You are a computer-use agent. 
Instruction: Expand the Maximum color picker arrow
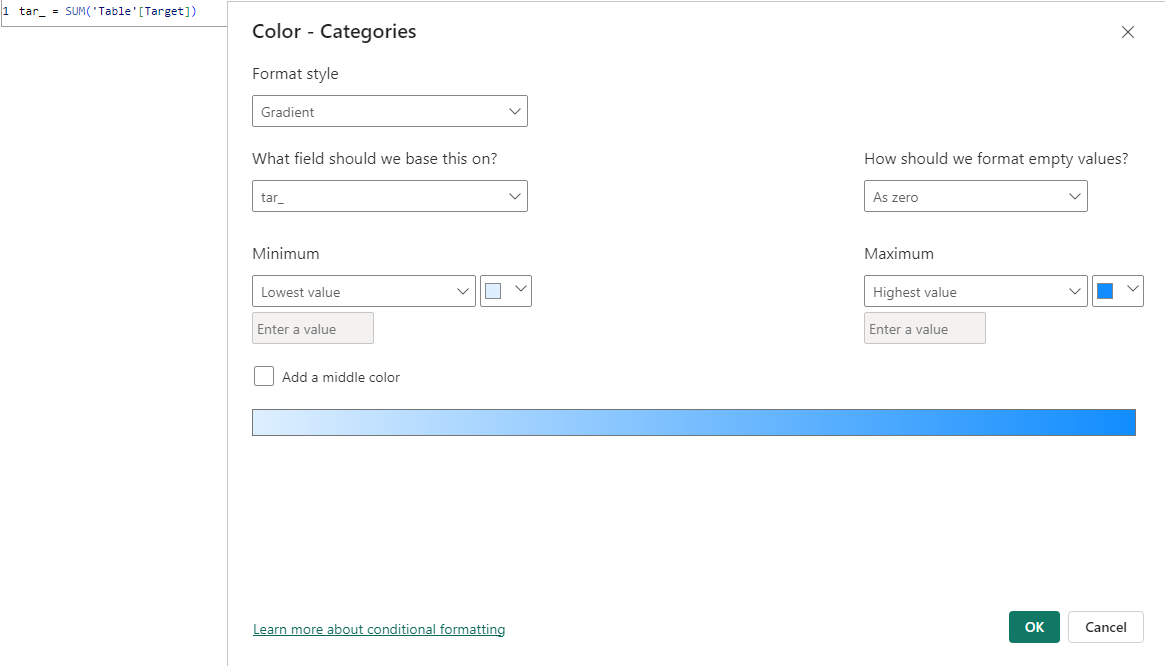[x=1132, y=290]
